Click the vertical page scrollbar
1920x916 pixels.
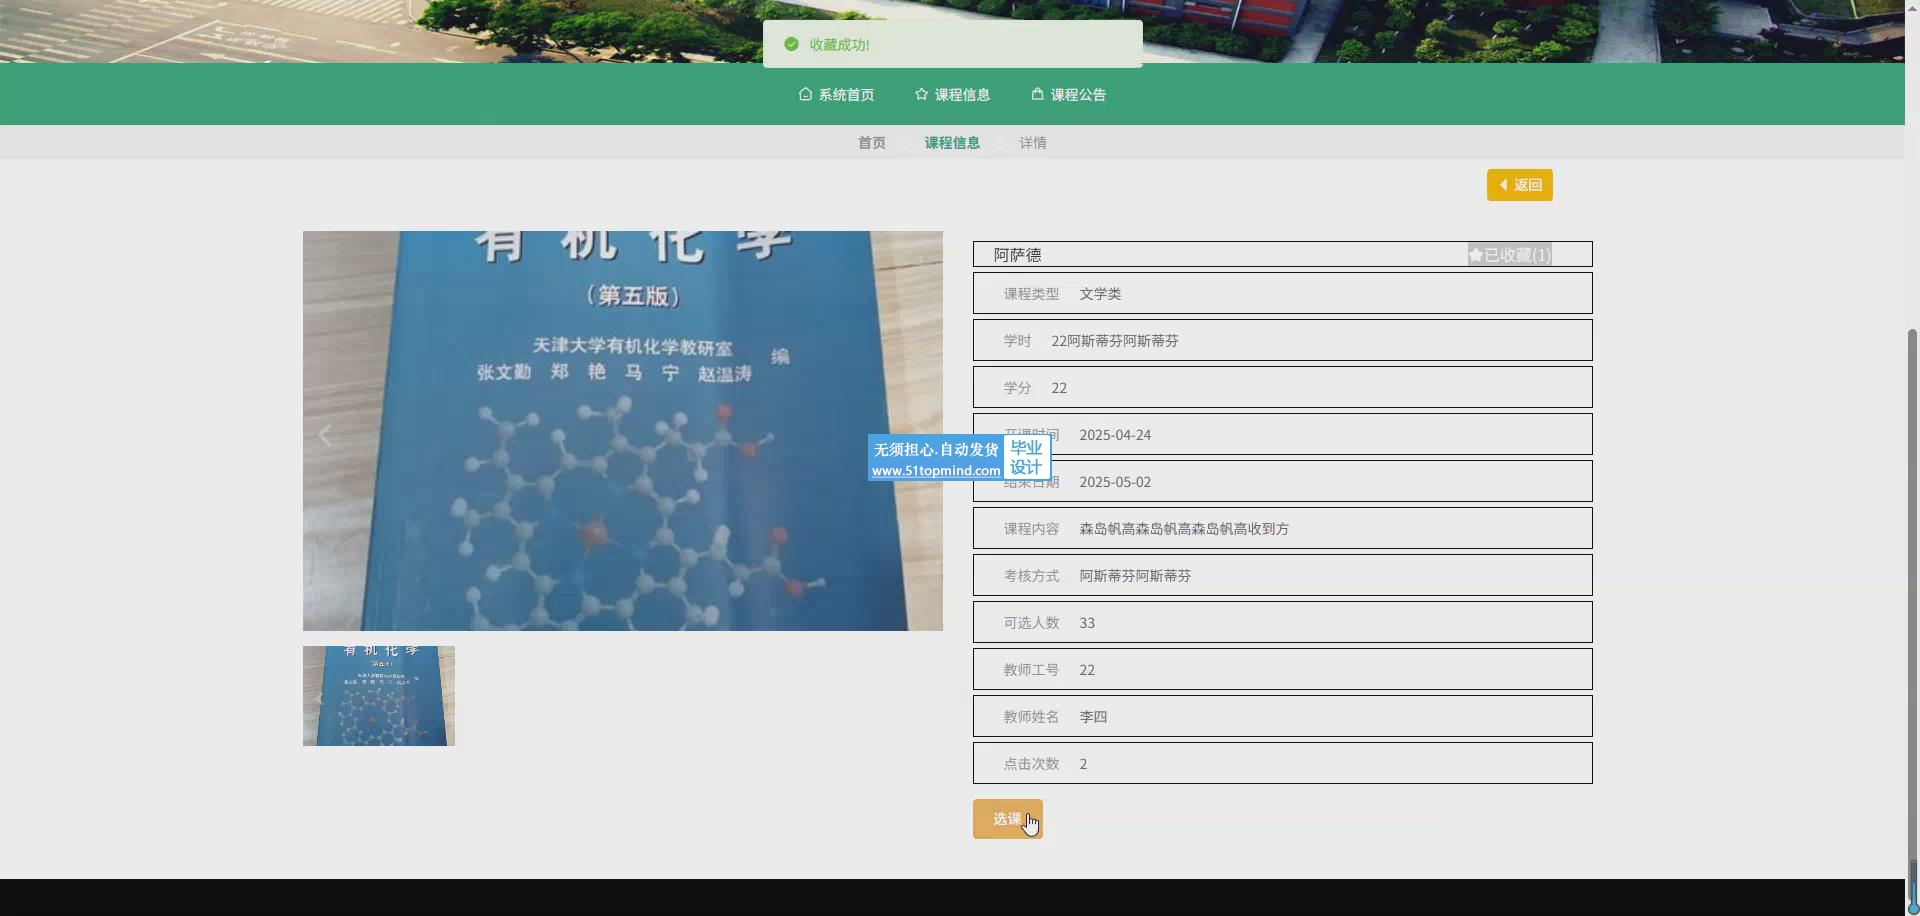point(1912,600)
